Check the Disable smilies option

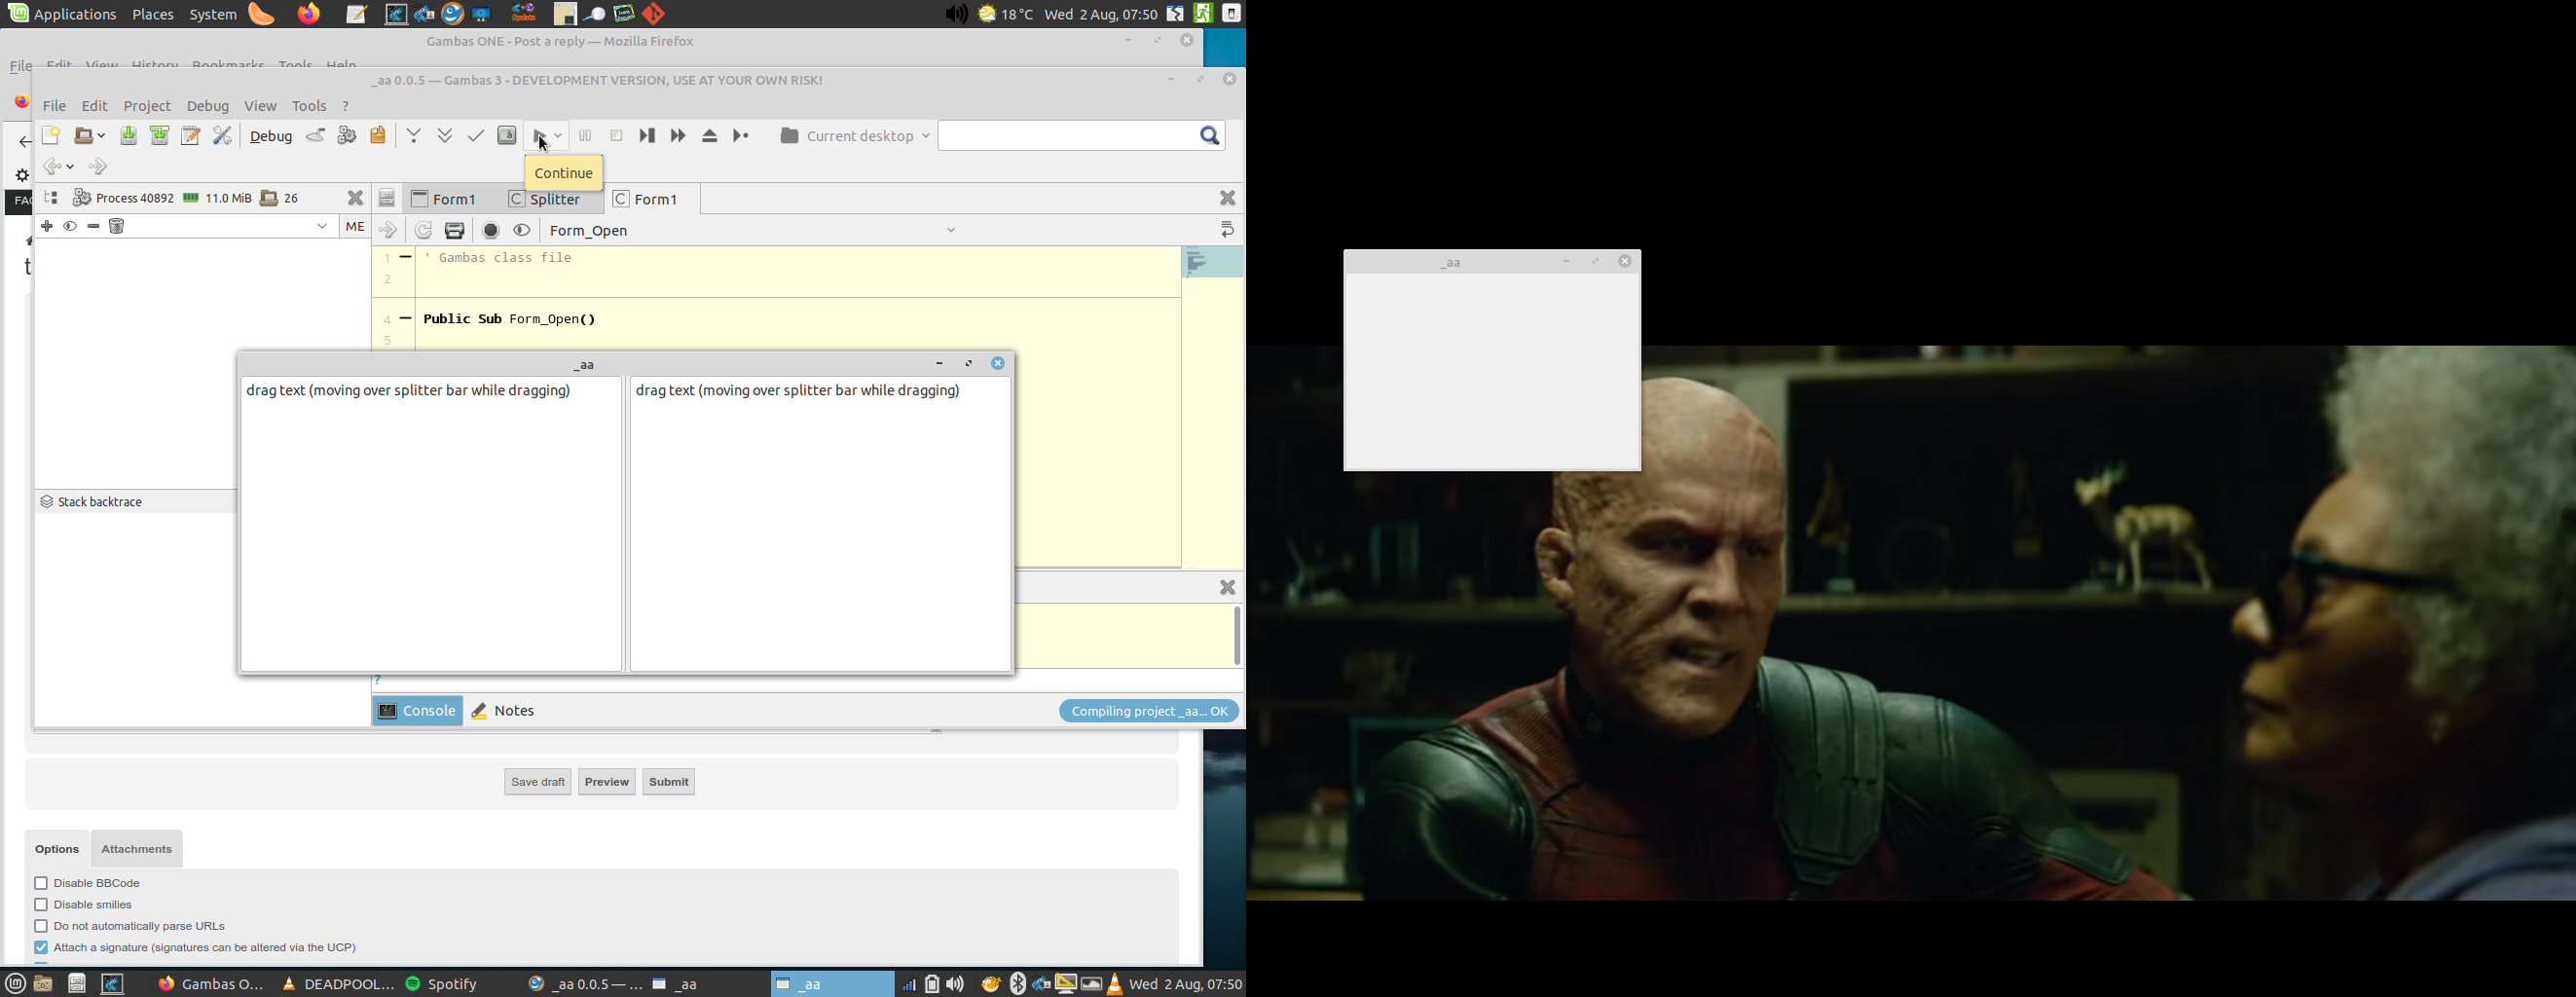point(41,905)
